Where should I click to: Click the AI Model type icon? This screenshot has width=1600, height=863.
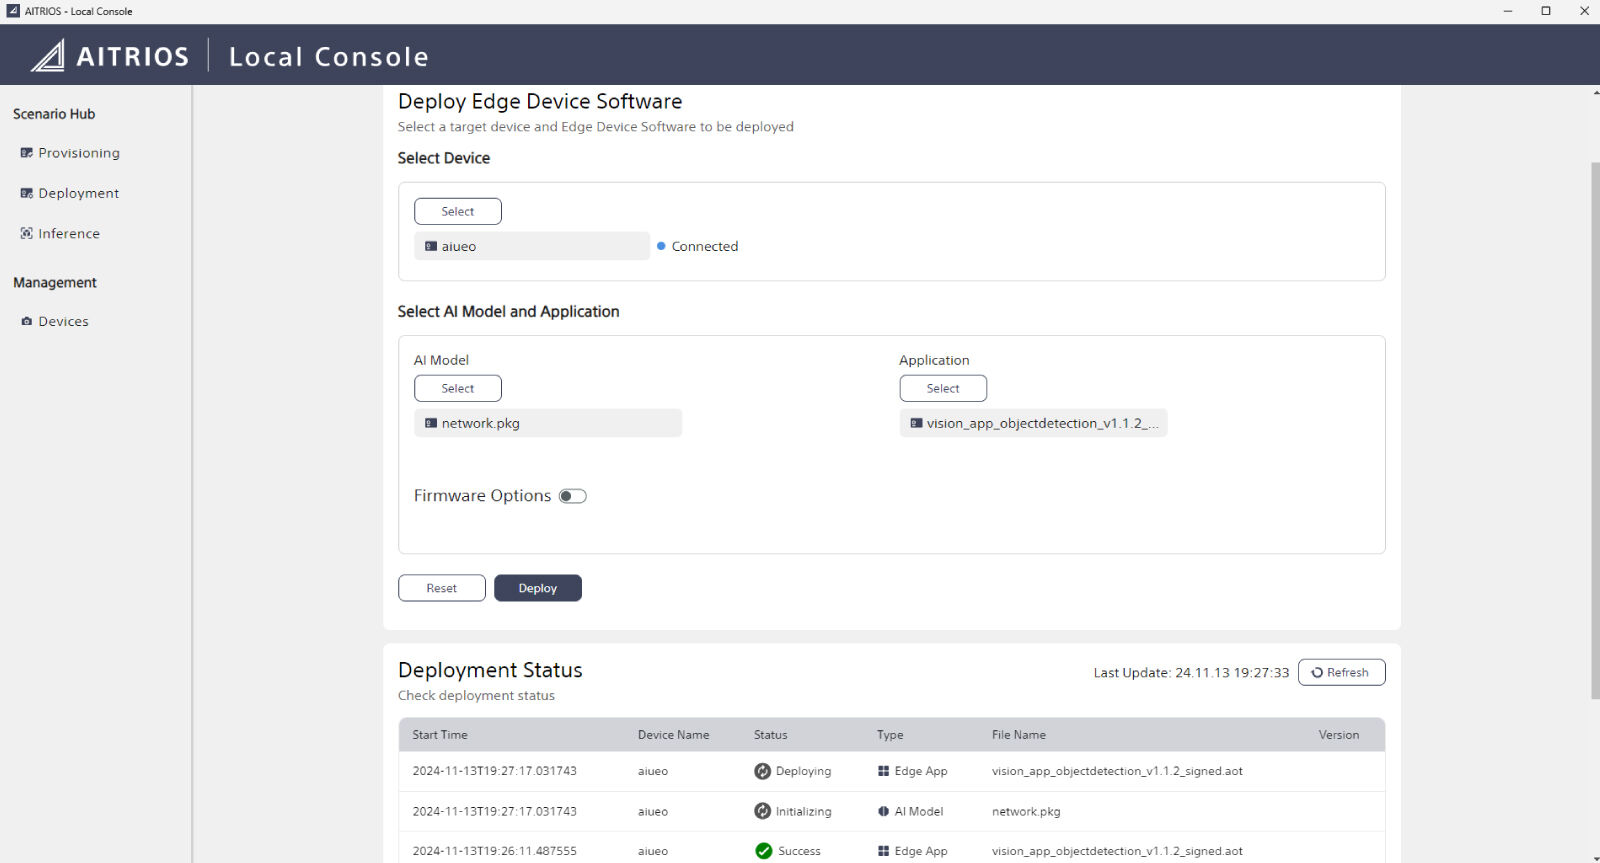pos(884,811)
